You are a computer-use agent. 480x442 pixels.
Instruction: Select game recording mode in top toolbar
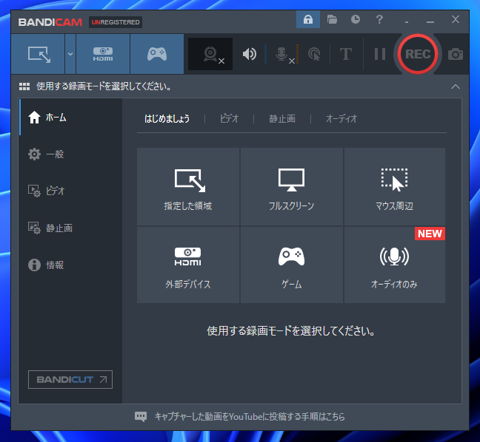[157, 54]
